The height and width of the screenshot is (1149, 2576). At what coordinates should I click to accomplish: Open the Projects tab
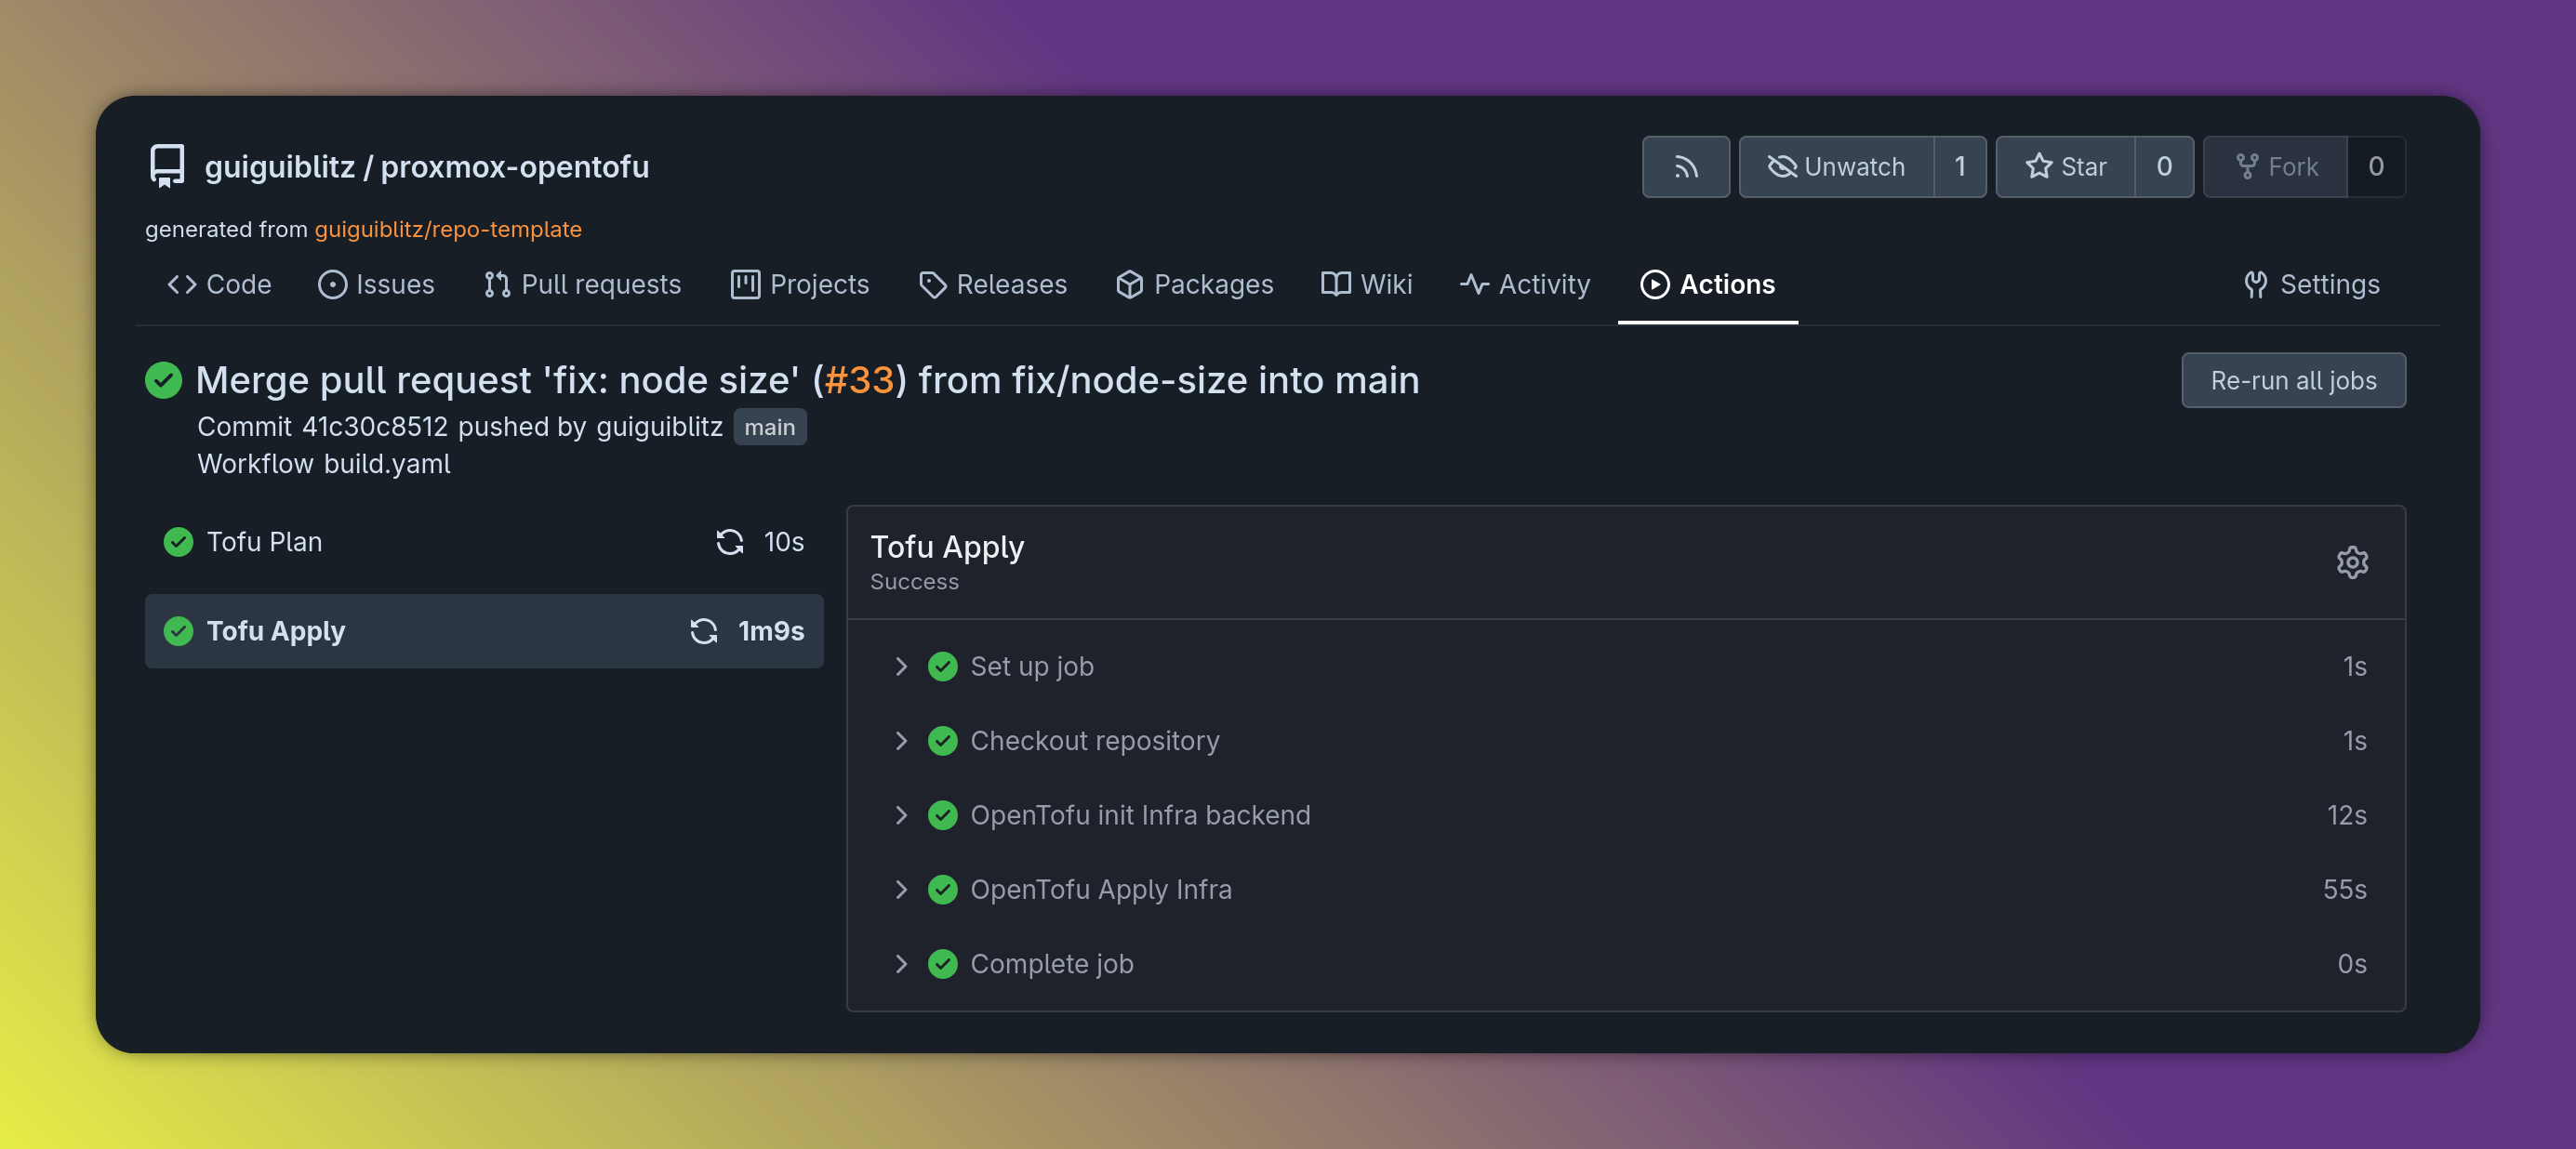[x=800, y=284]
